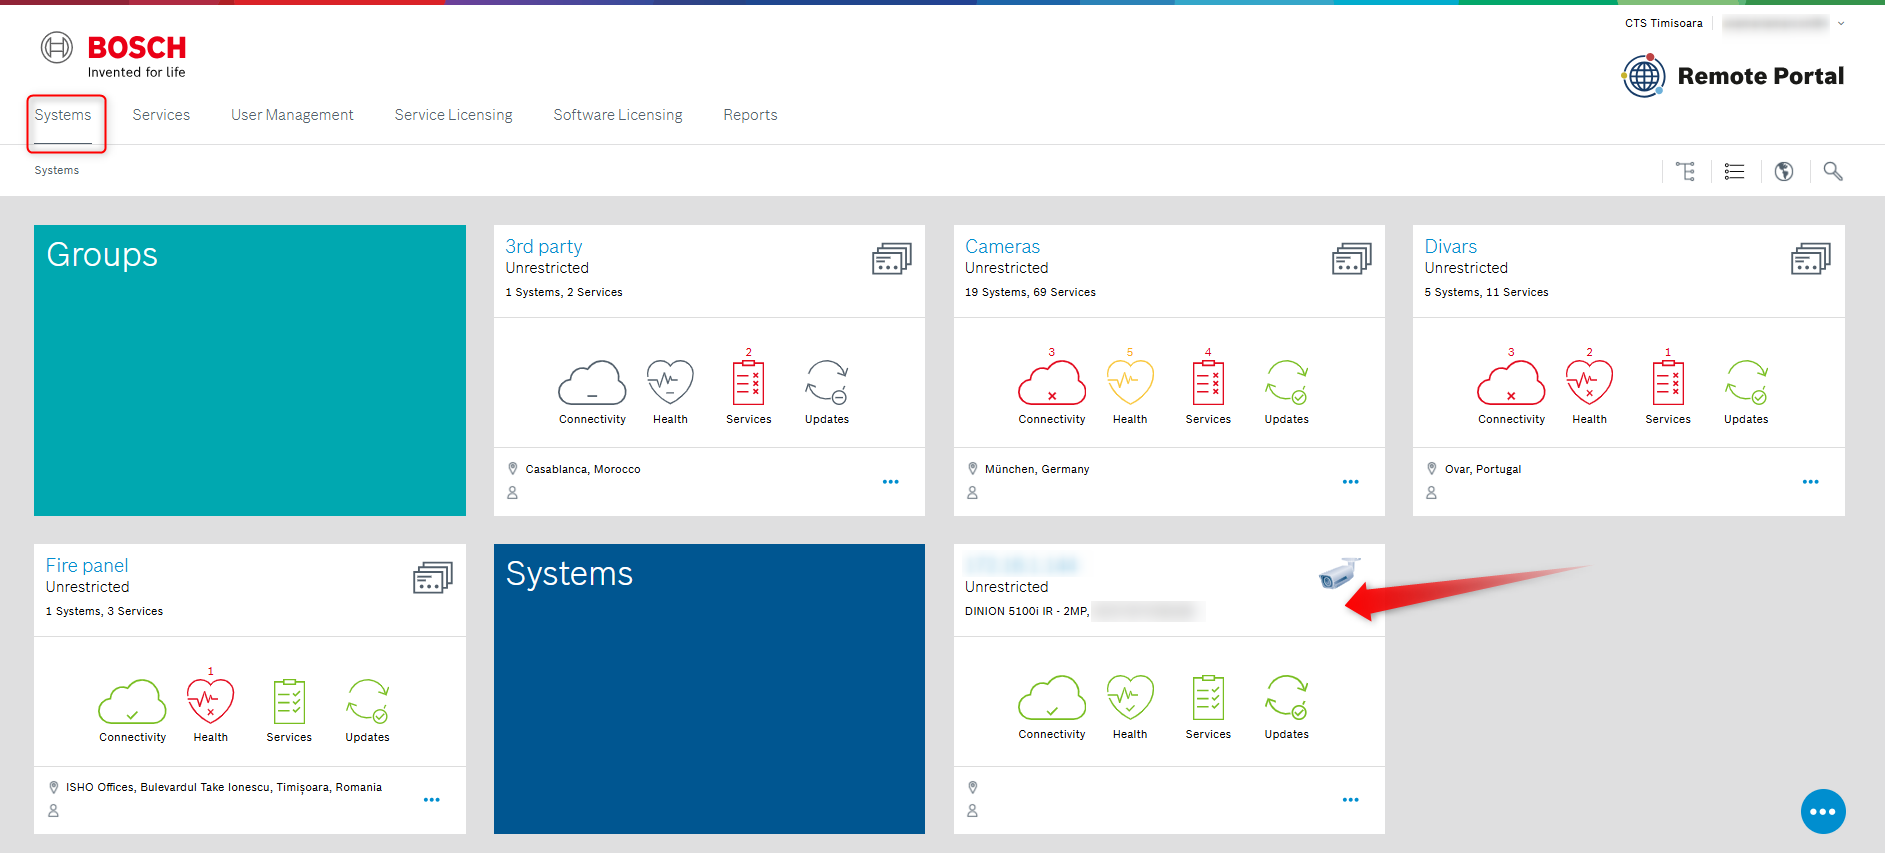Click the Bosch logo
The height and width of the screenshot is (853, 1885).
point(113,55)
